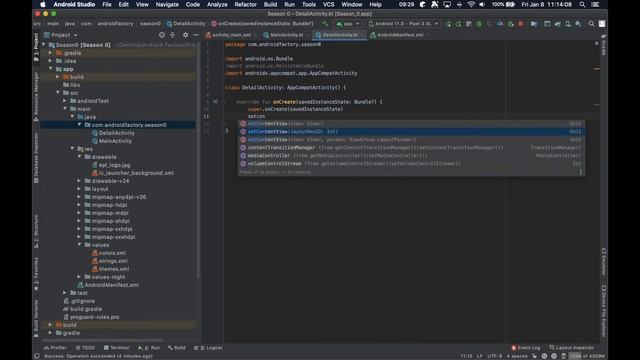Expand the layout folder
The image size is (640, 360).
point(79,189)
